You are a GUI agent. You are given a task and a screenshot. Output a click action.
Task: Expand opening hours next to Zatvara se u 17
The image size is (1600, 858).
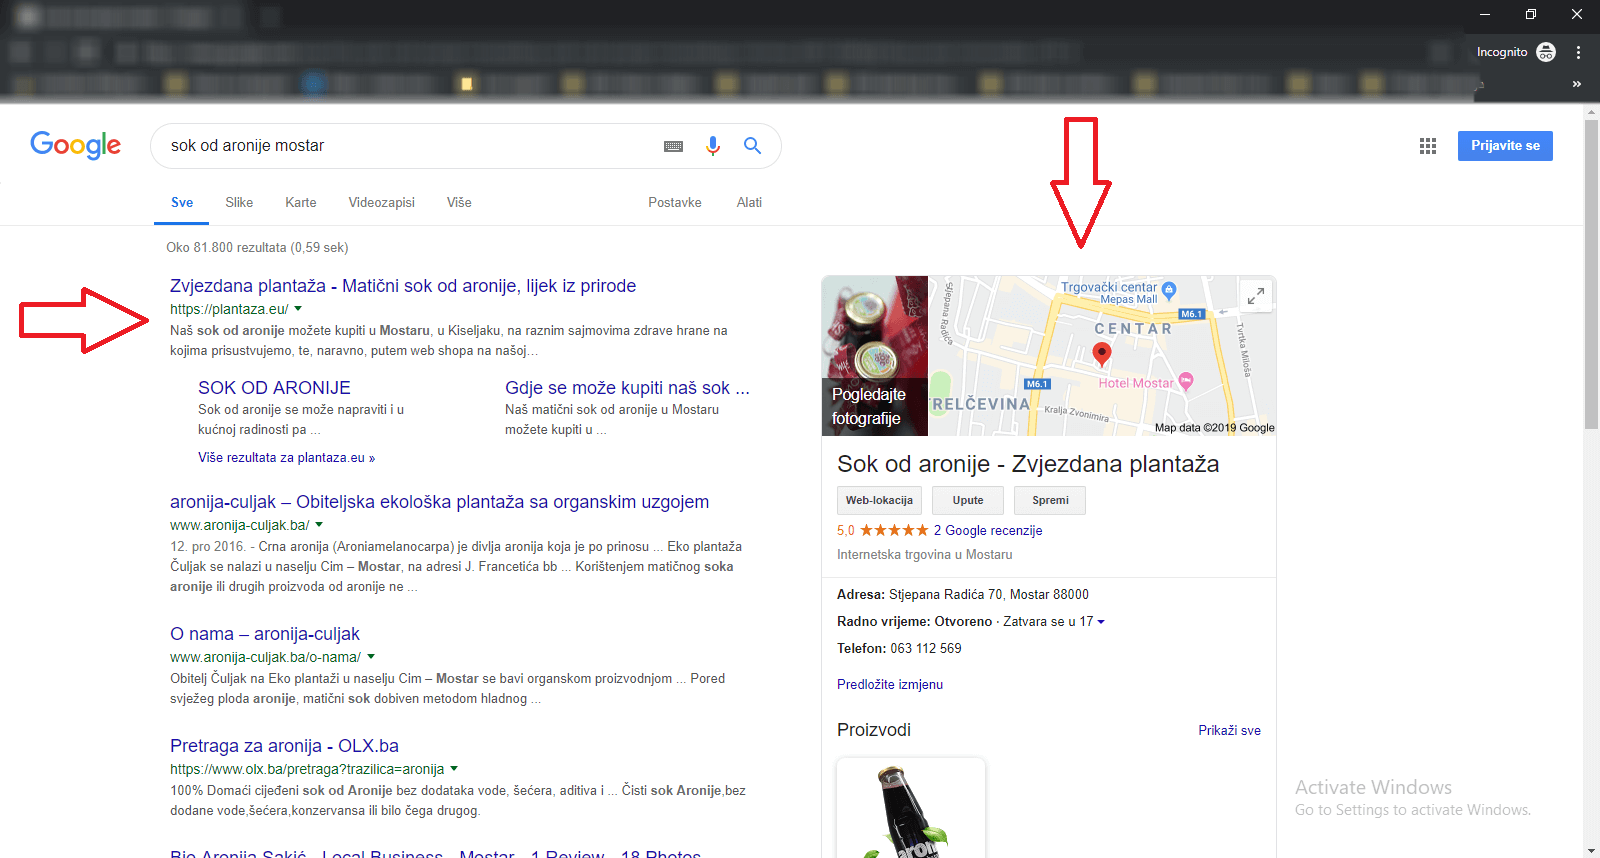(1101, 622)
